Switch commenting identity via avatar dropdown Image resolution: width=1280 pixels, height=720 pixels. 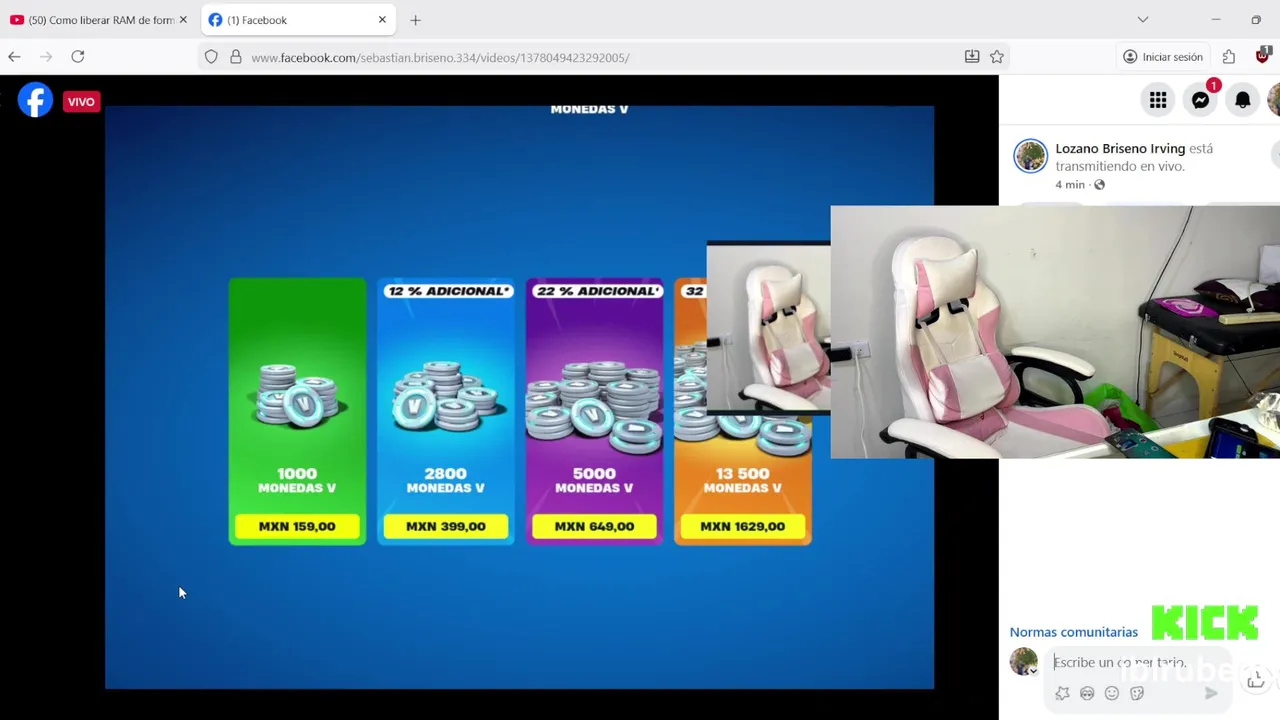pos(1024,662)
